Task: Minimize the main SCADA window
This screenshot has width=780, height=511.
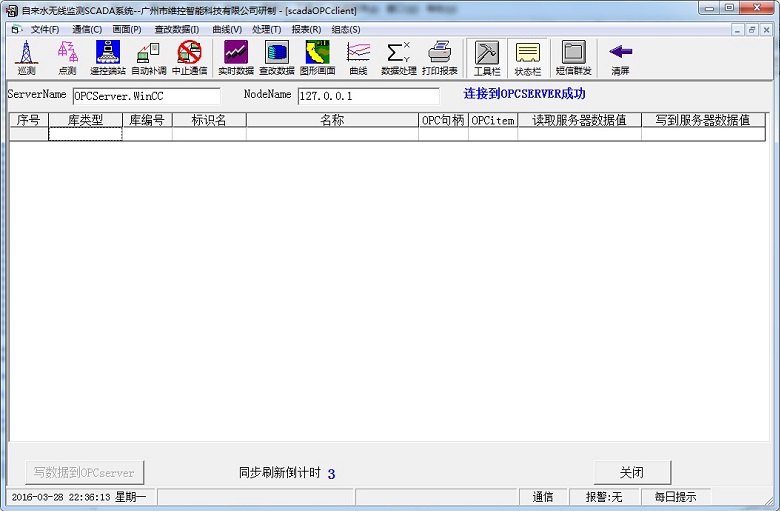Action: click(709, 8)
